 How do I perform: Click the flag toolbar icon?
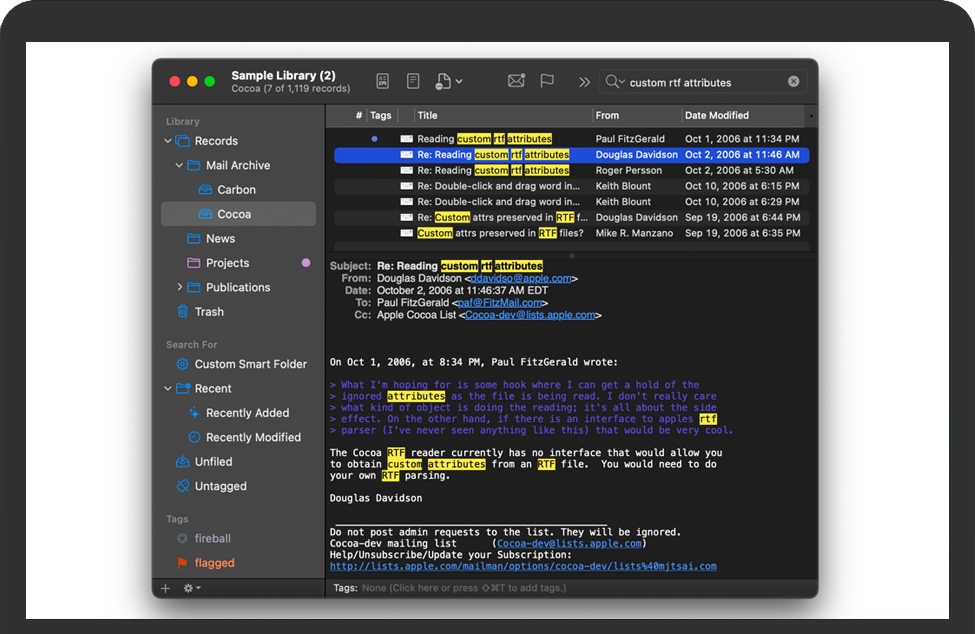pos(547,81)
